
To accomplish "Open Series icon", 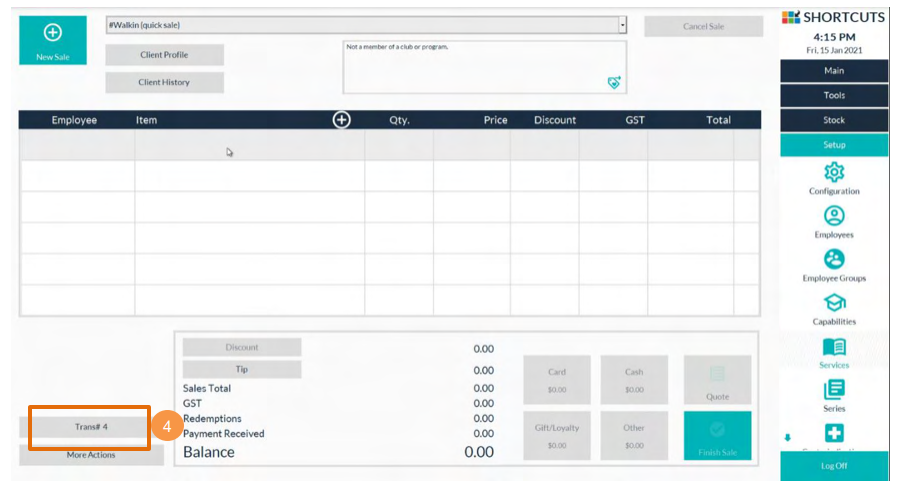I will 834,390.
